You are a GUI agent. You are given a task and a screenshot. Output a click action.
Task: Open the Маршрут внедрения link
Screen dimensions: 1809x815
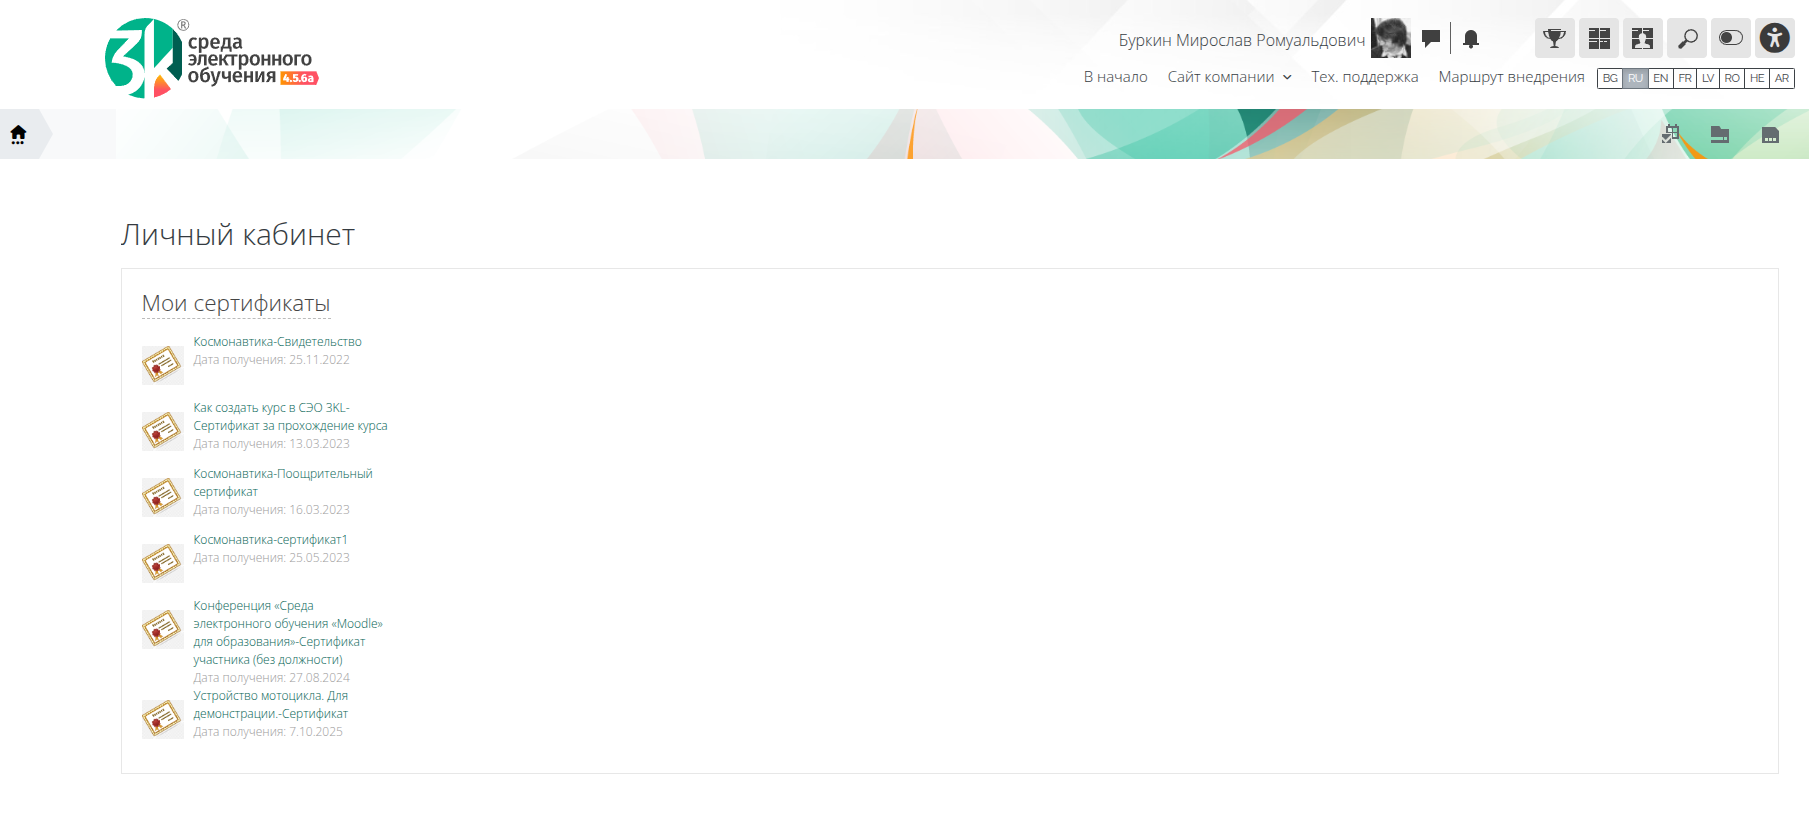[1511, 77]
